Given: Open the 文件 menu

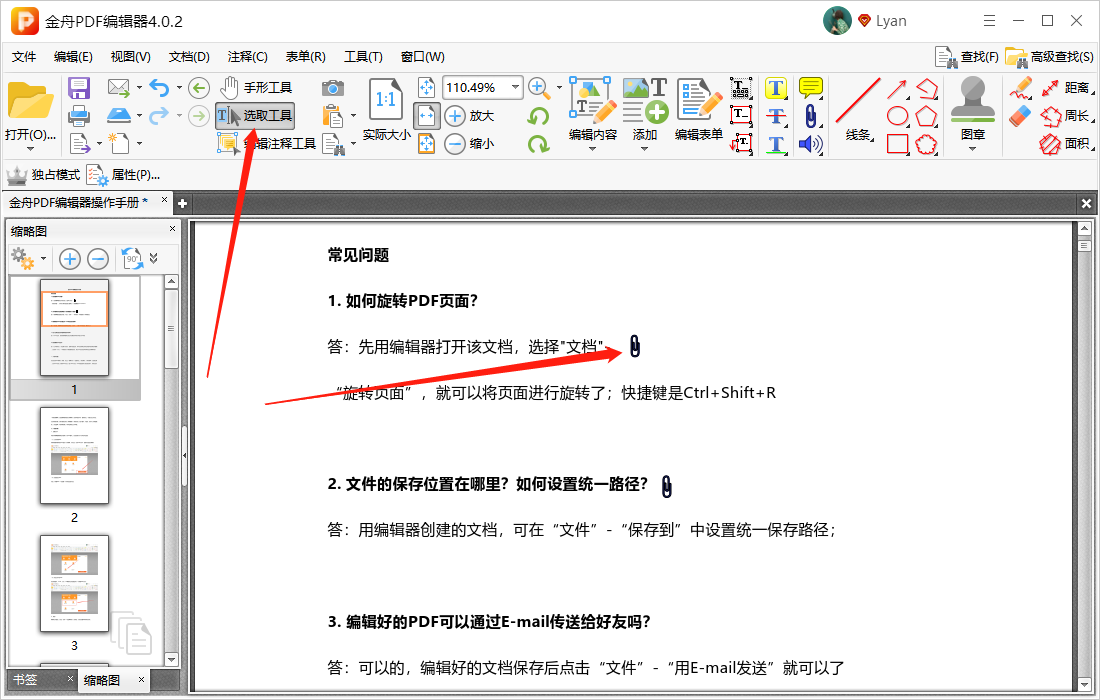Looking at the screenshot, I should tap(24, 57).
